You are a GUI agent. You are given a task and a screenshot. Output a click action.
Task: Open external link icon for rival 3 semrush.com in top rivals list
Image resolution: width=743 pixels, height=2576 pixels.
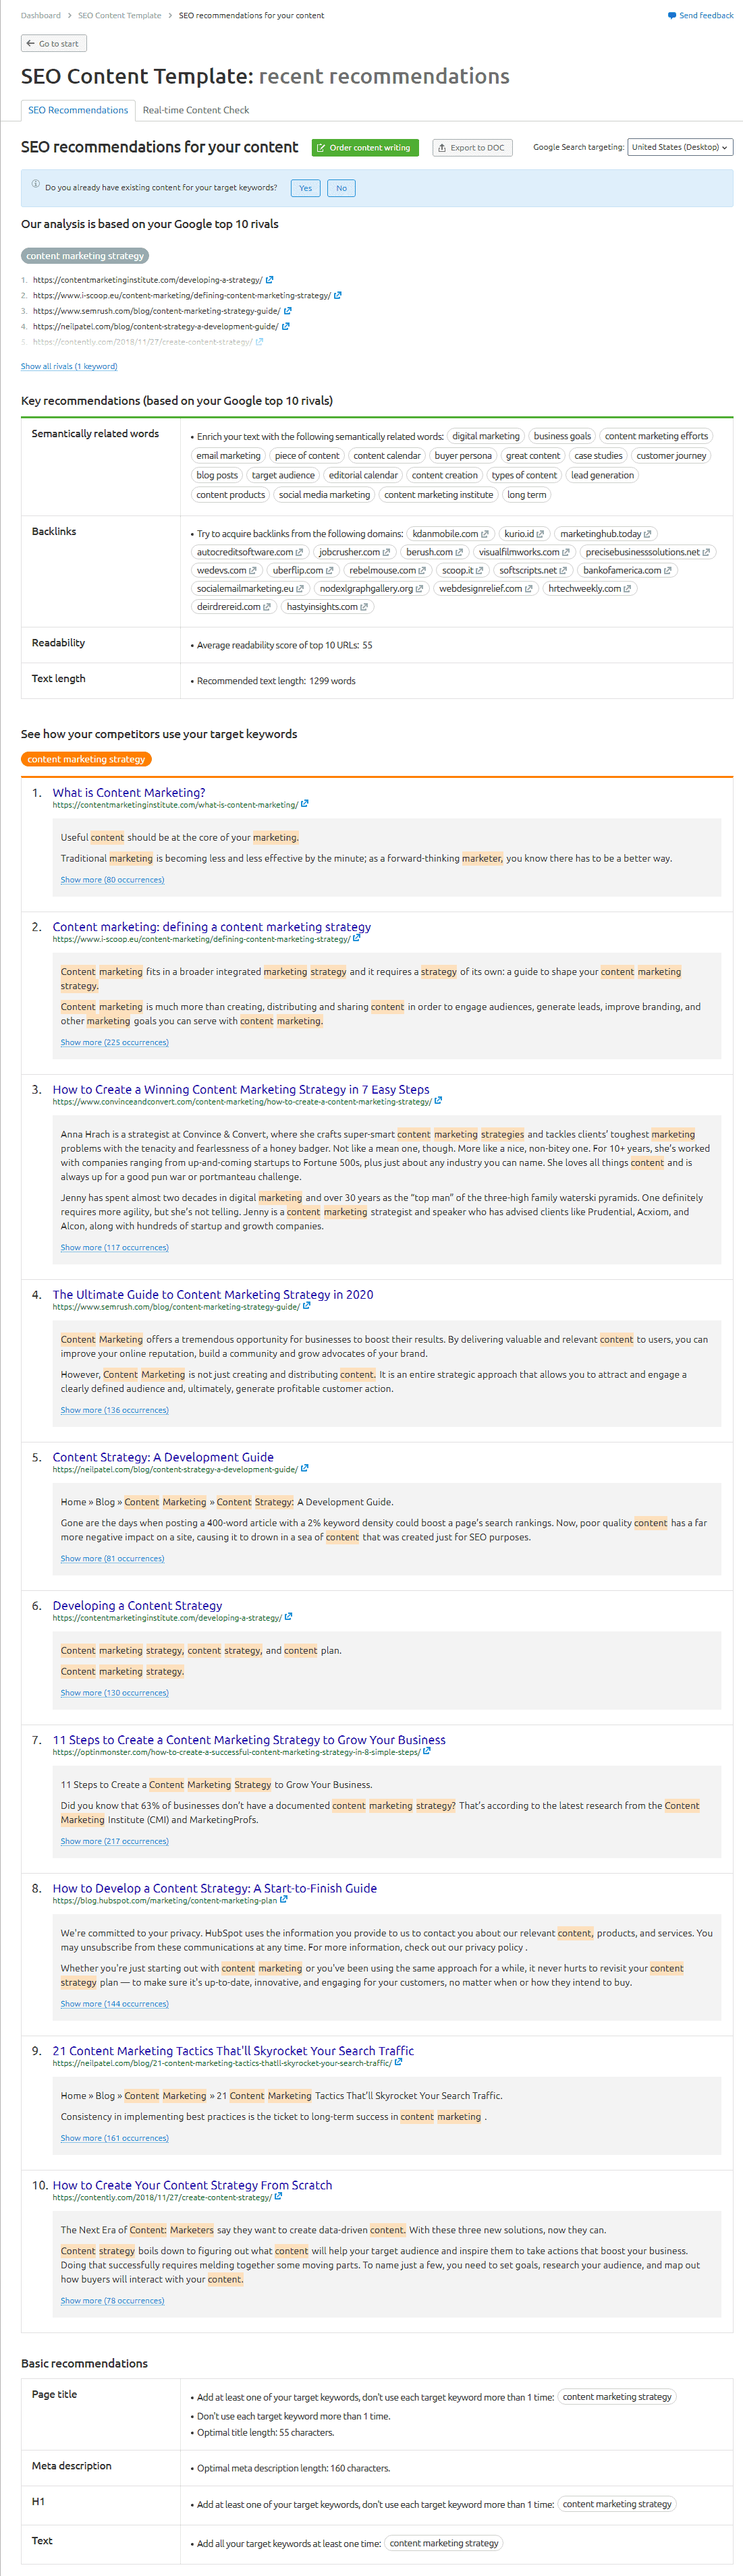coord(287,311)
